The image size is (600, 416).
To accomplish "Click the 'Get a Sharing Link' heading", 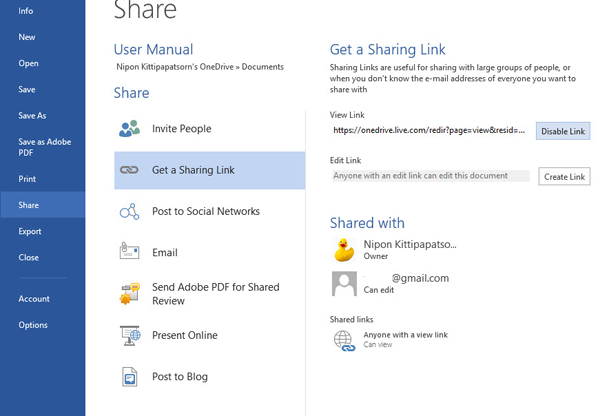I will click(x=388, y=50).
